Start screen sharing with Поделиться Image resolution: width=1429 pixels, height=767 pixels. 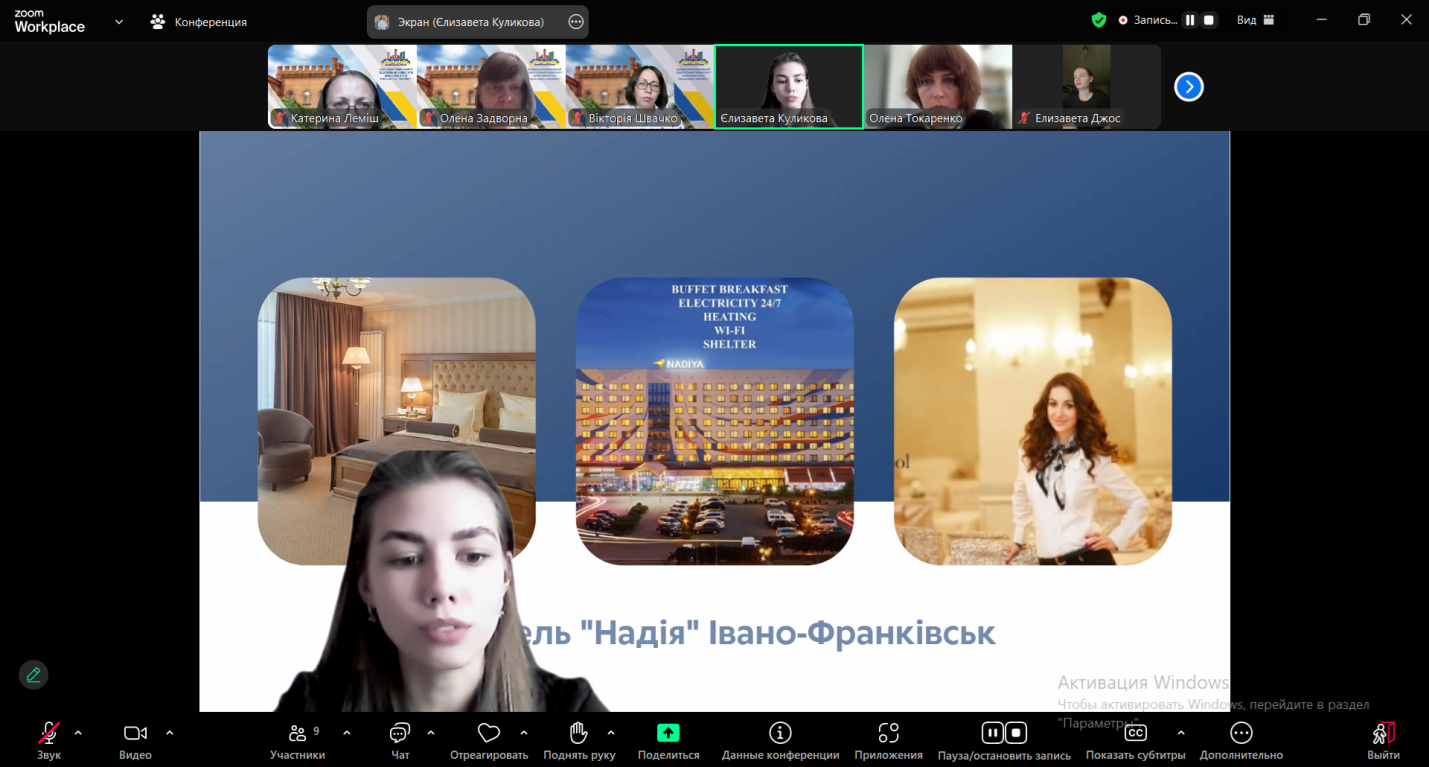pyautogui.click(x=668, y=740)
